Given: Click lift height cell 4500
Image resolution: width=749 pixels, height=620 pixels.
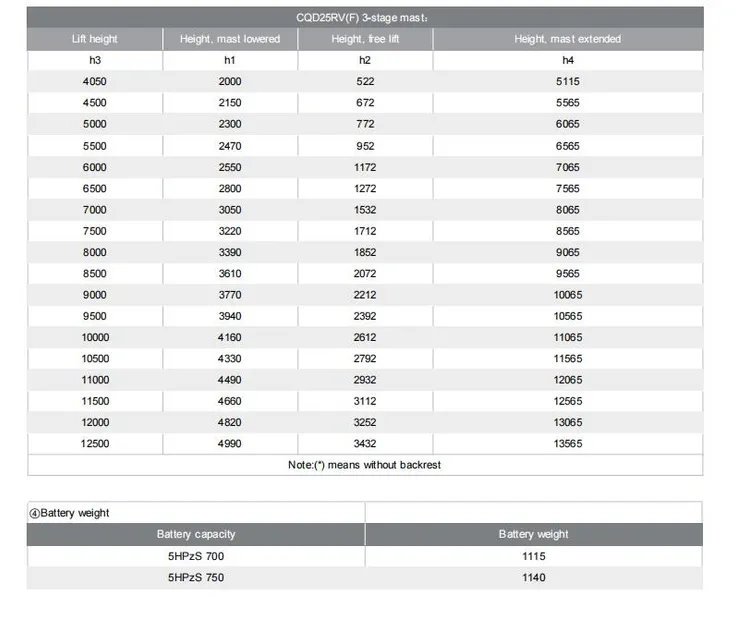Looking at the screenshot, I should coord(95,103).
